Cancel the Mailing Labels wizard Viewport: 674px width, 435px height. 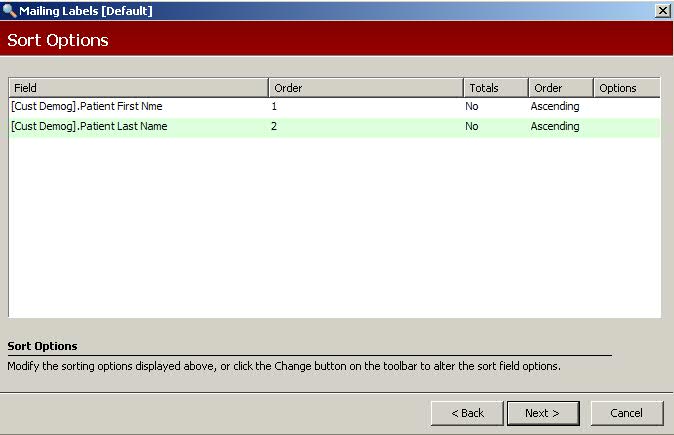[627, 413]
